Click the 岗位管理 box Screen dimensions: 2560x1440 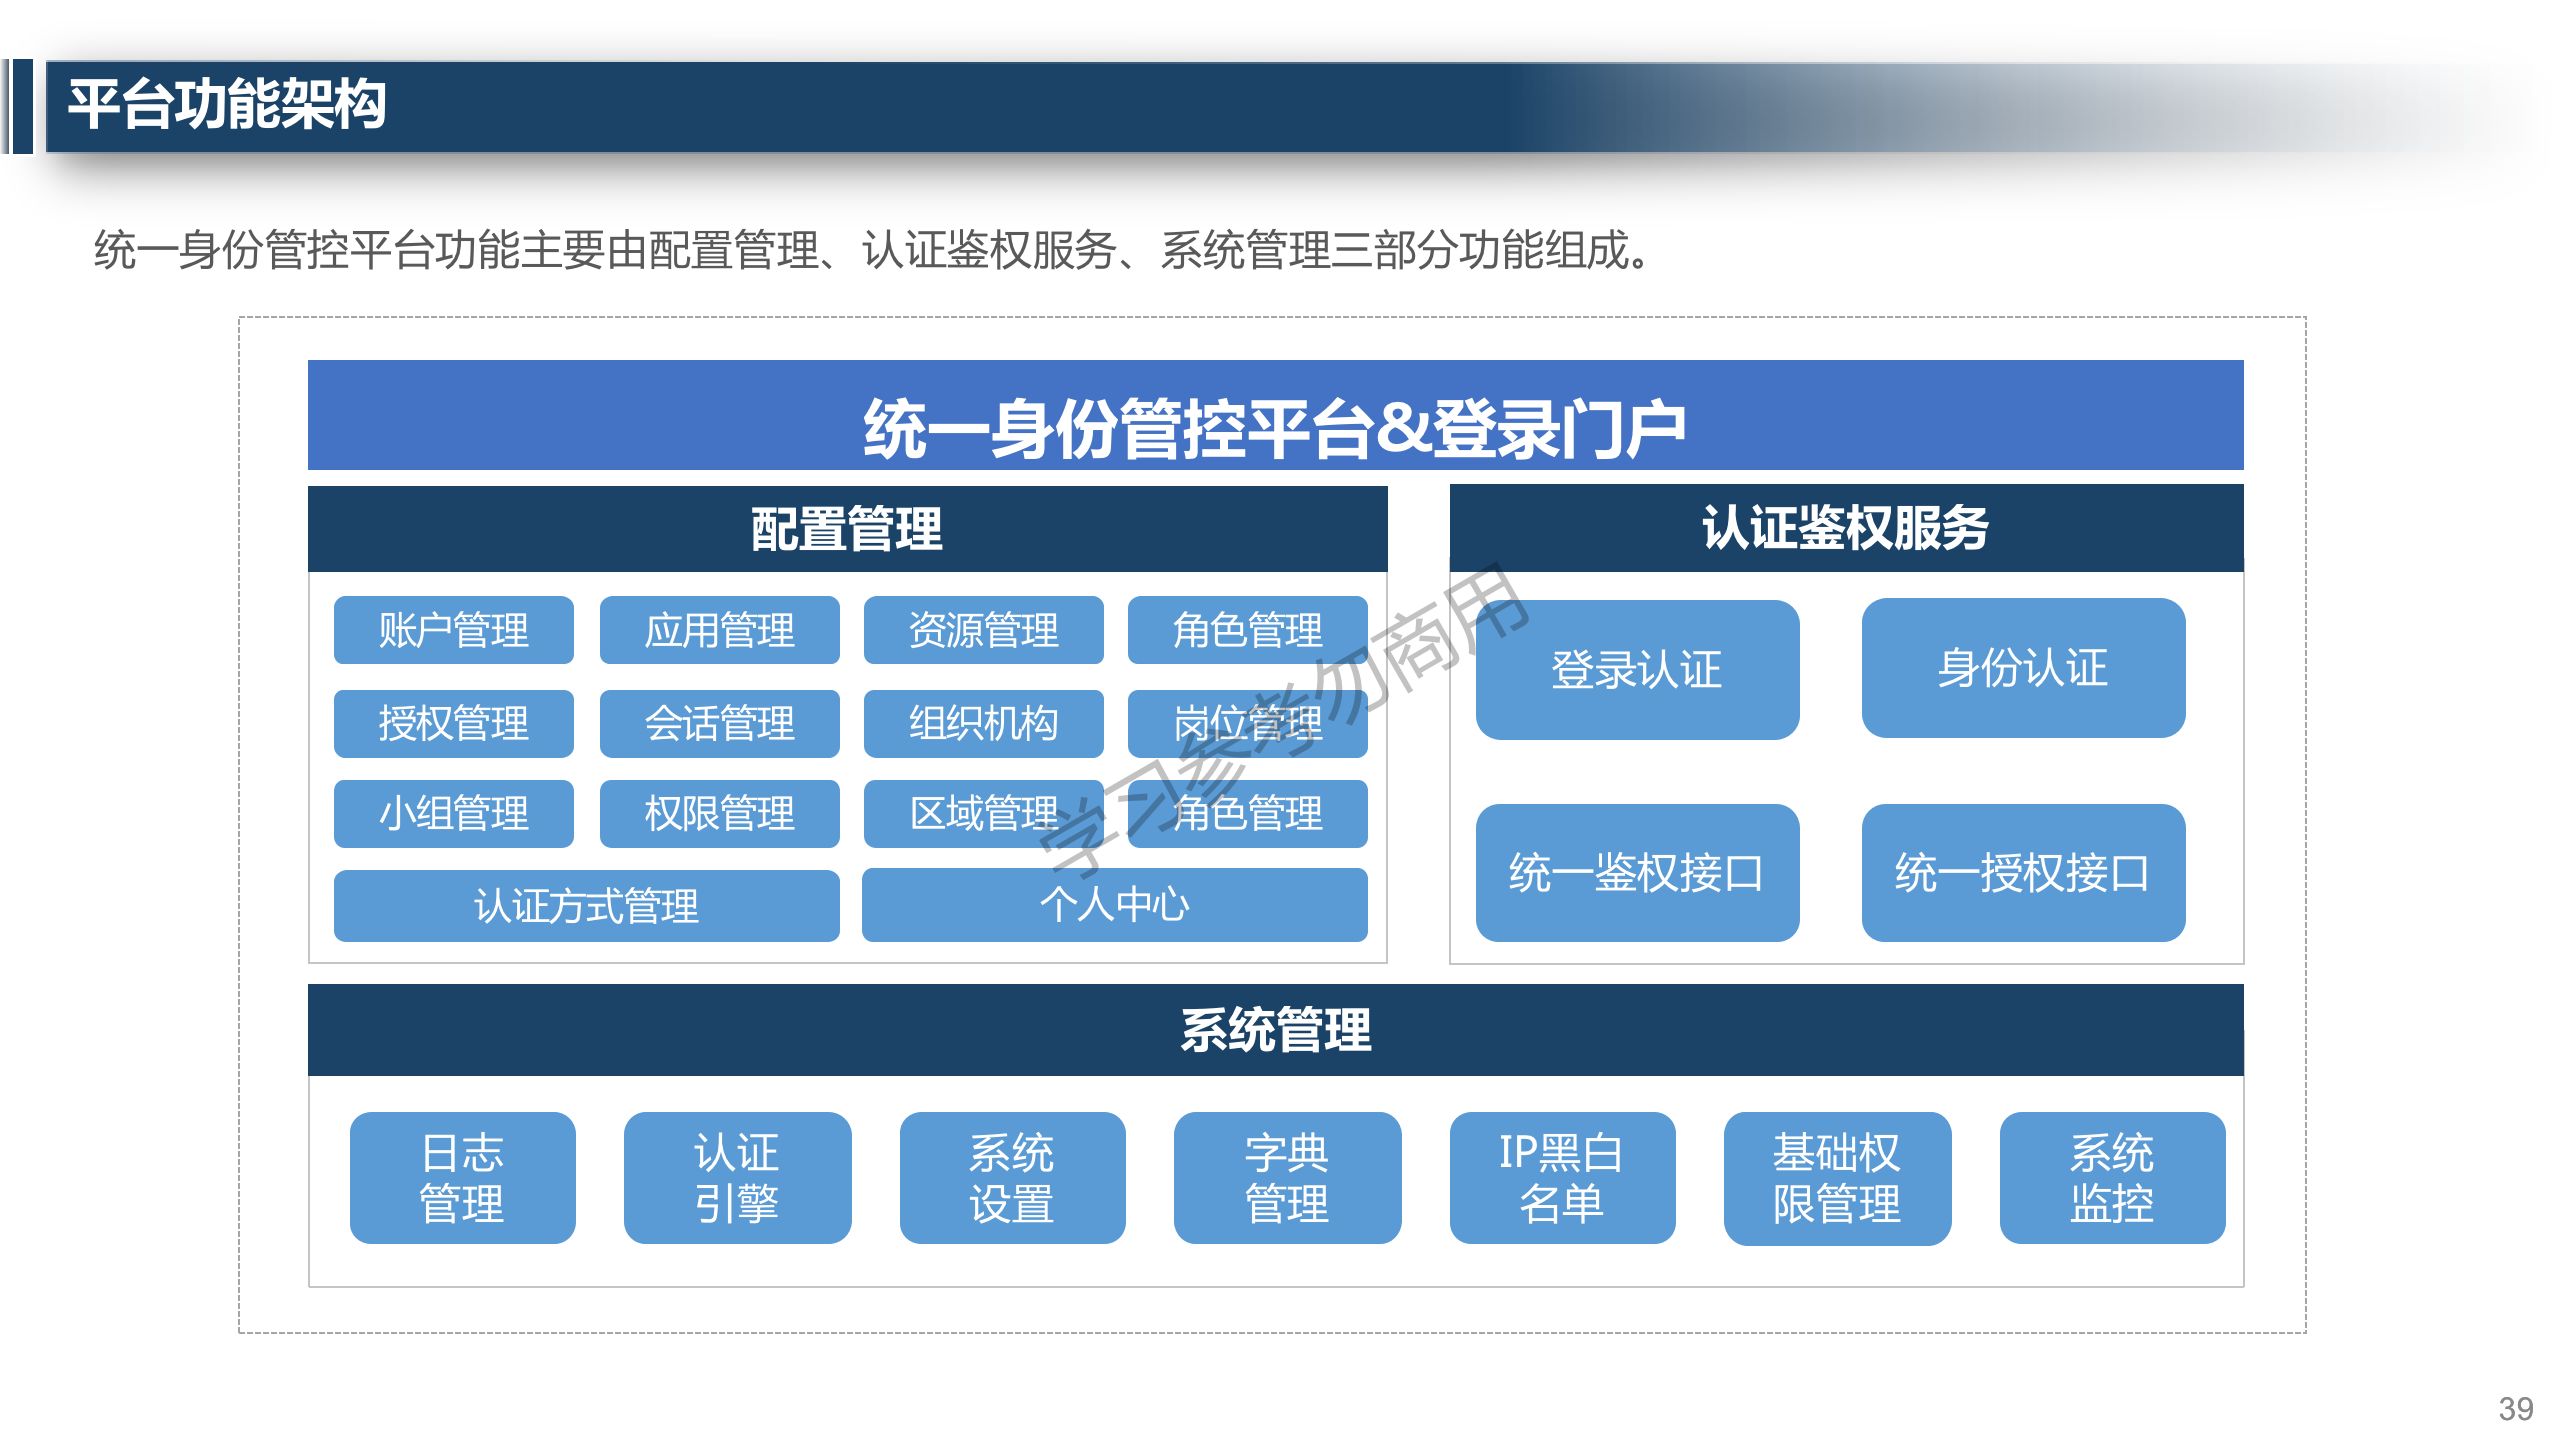[1247, 723]
